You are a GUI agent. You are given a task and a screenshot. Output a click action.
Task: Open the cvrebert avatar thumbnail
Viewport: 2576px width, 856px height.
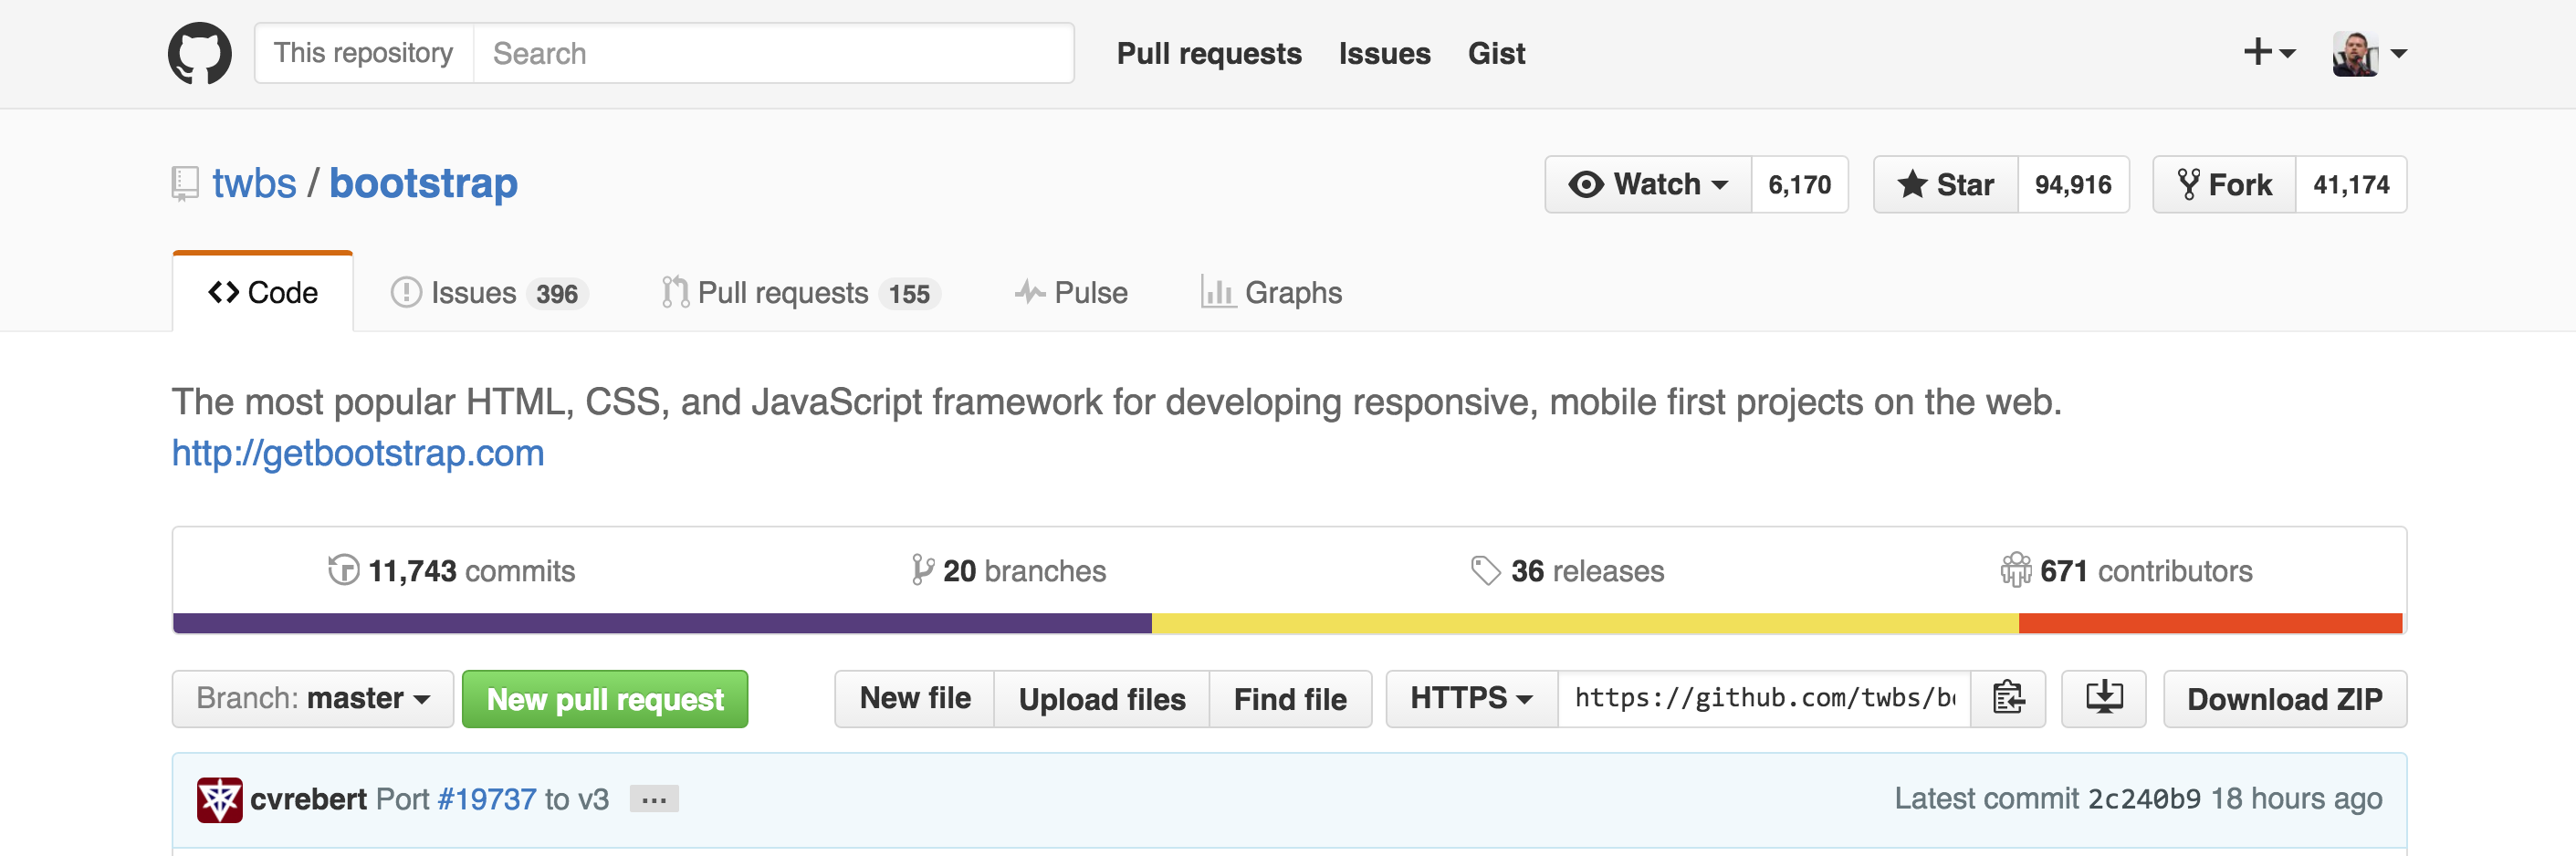[219, 799]
